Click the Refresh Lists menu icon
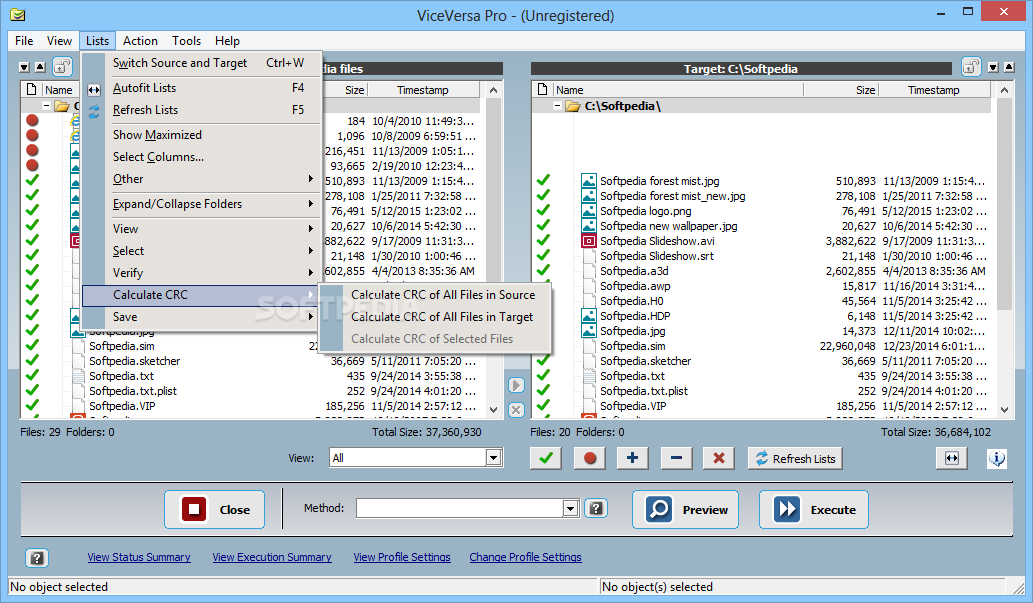1033x603 pixels. pos(94,111)
